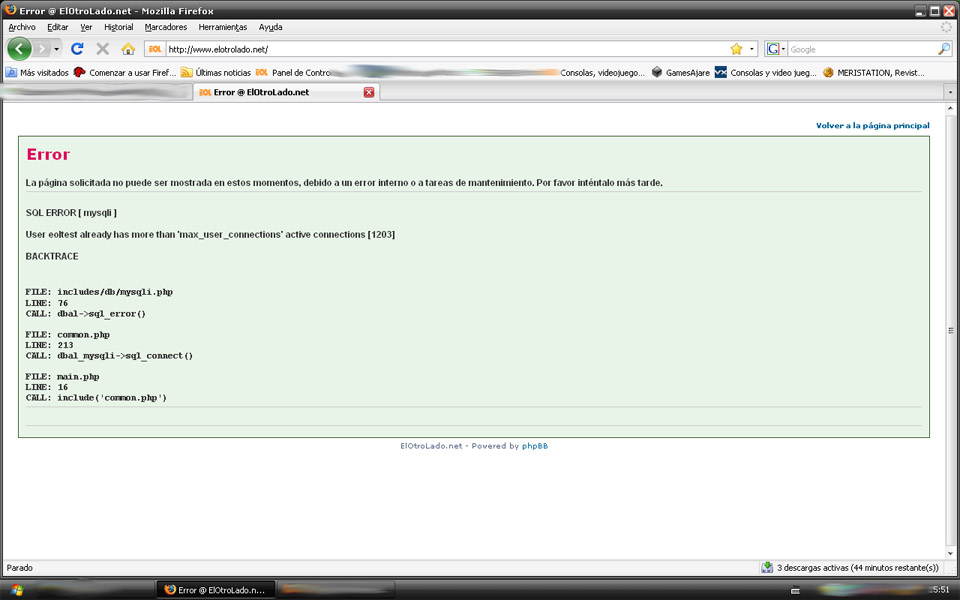
Task: Click the Parado status text
Action: point(20,568)
